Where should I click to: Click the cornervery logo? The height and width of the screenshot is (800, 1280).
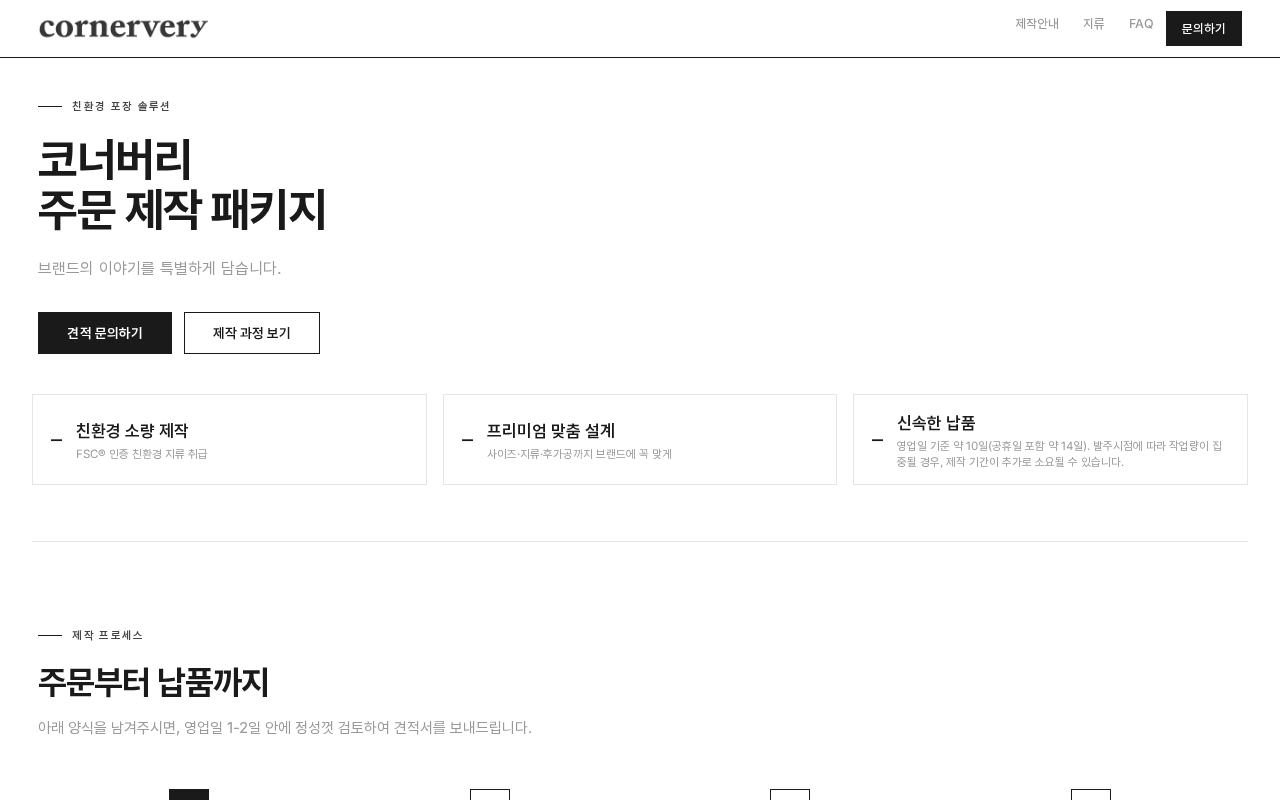pyautogui.click(x=123, y=28)
